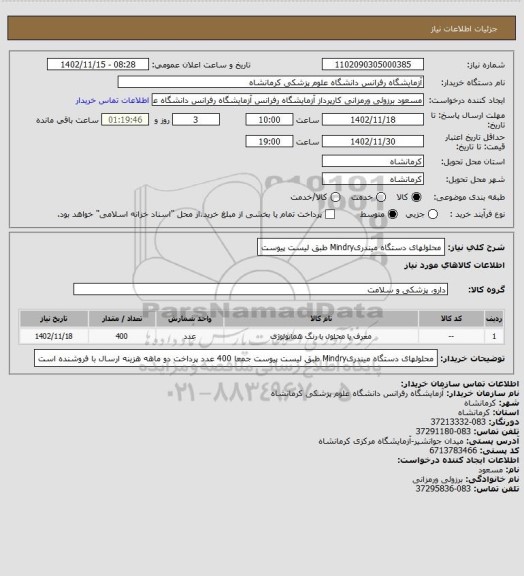
Task: Select the item name cell معرف یا محلول
Action: [x=321, y=336]
